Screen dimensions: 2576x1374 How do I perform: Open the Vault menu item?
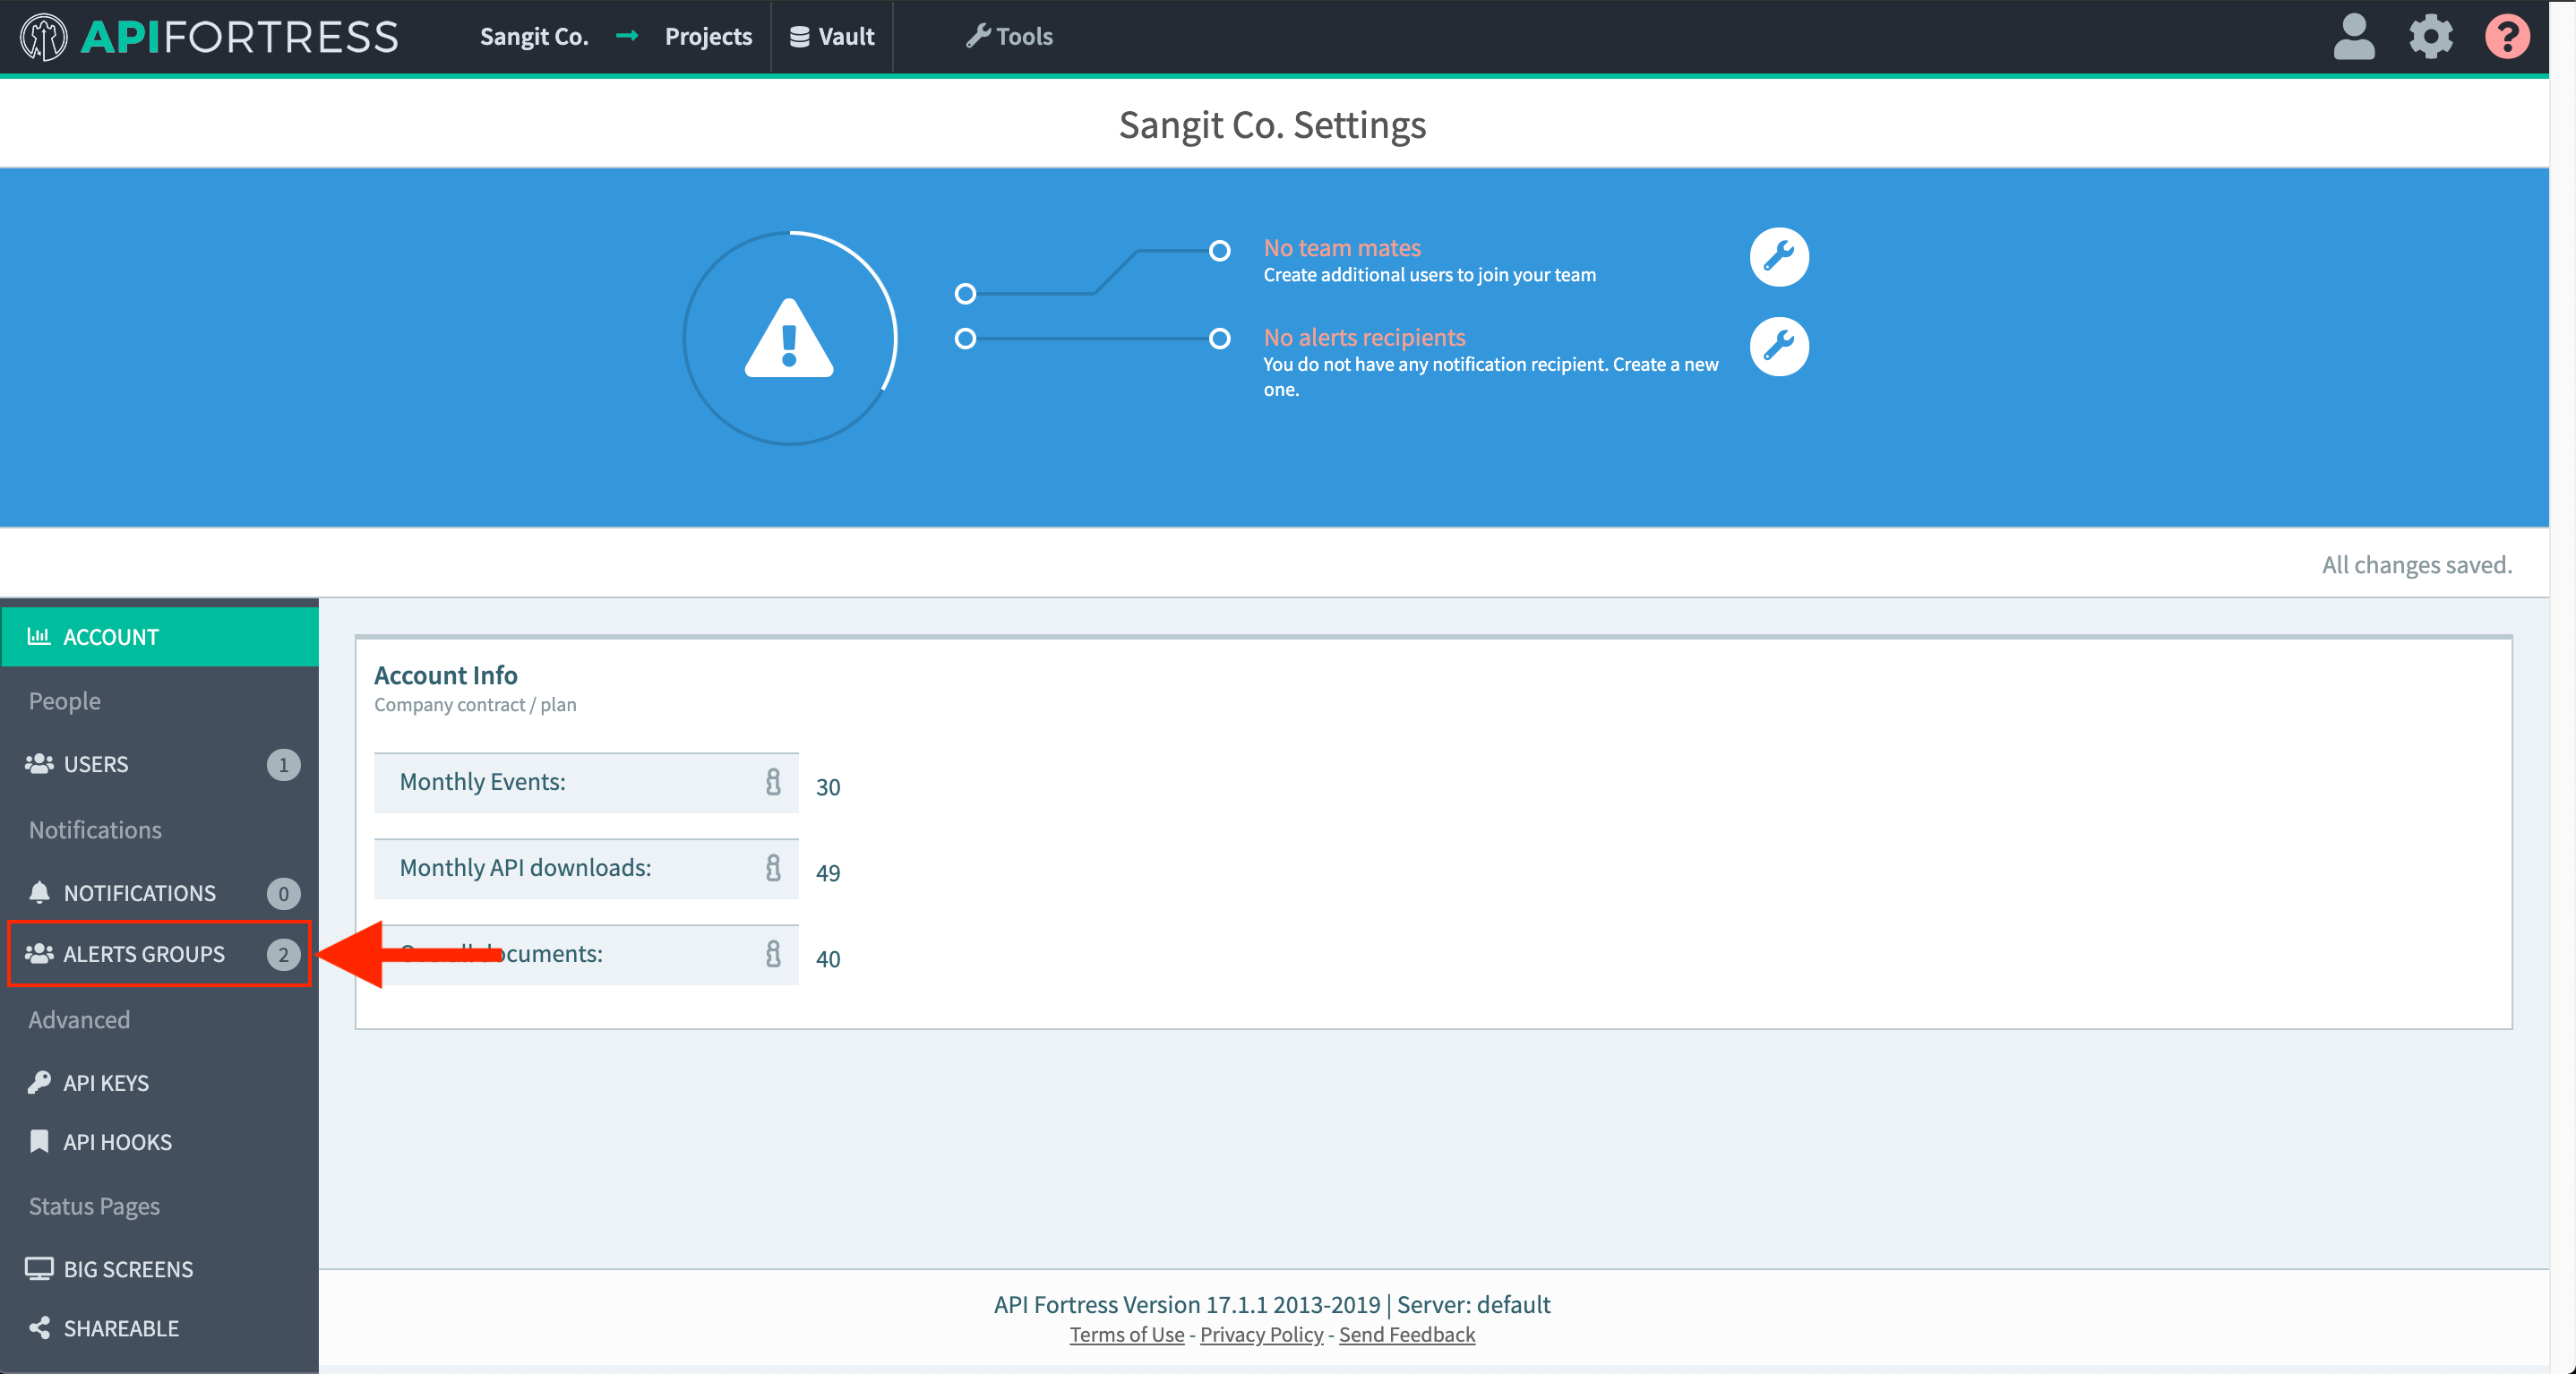833,34
